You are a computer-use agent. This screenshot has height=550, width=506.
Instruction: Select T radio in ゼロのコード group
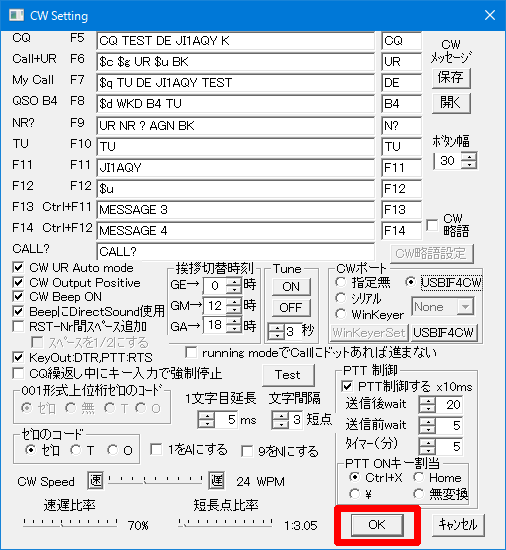[75, 450]
